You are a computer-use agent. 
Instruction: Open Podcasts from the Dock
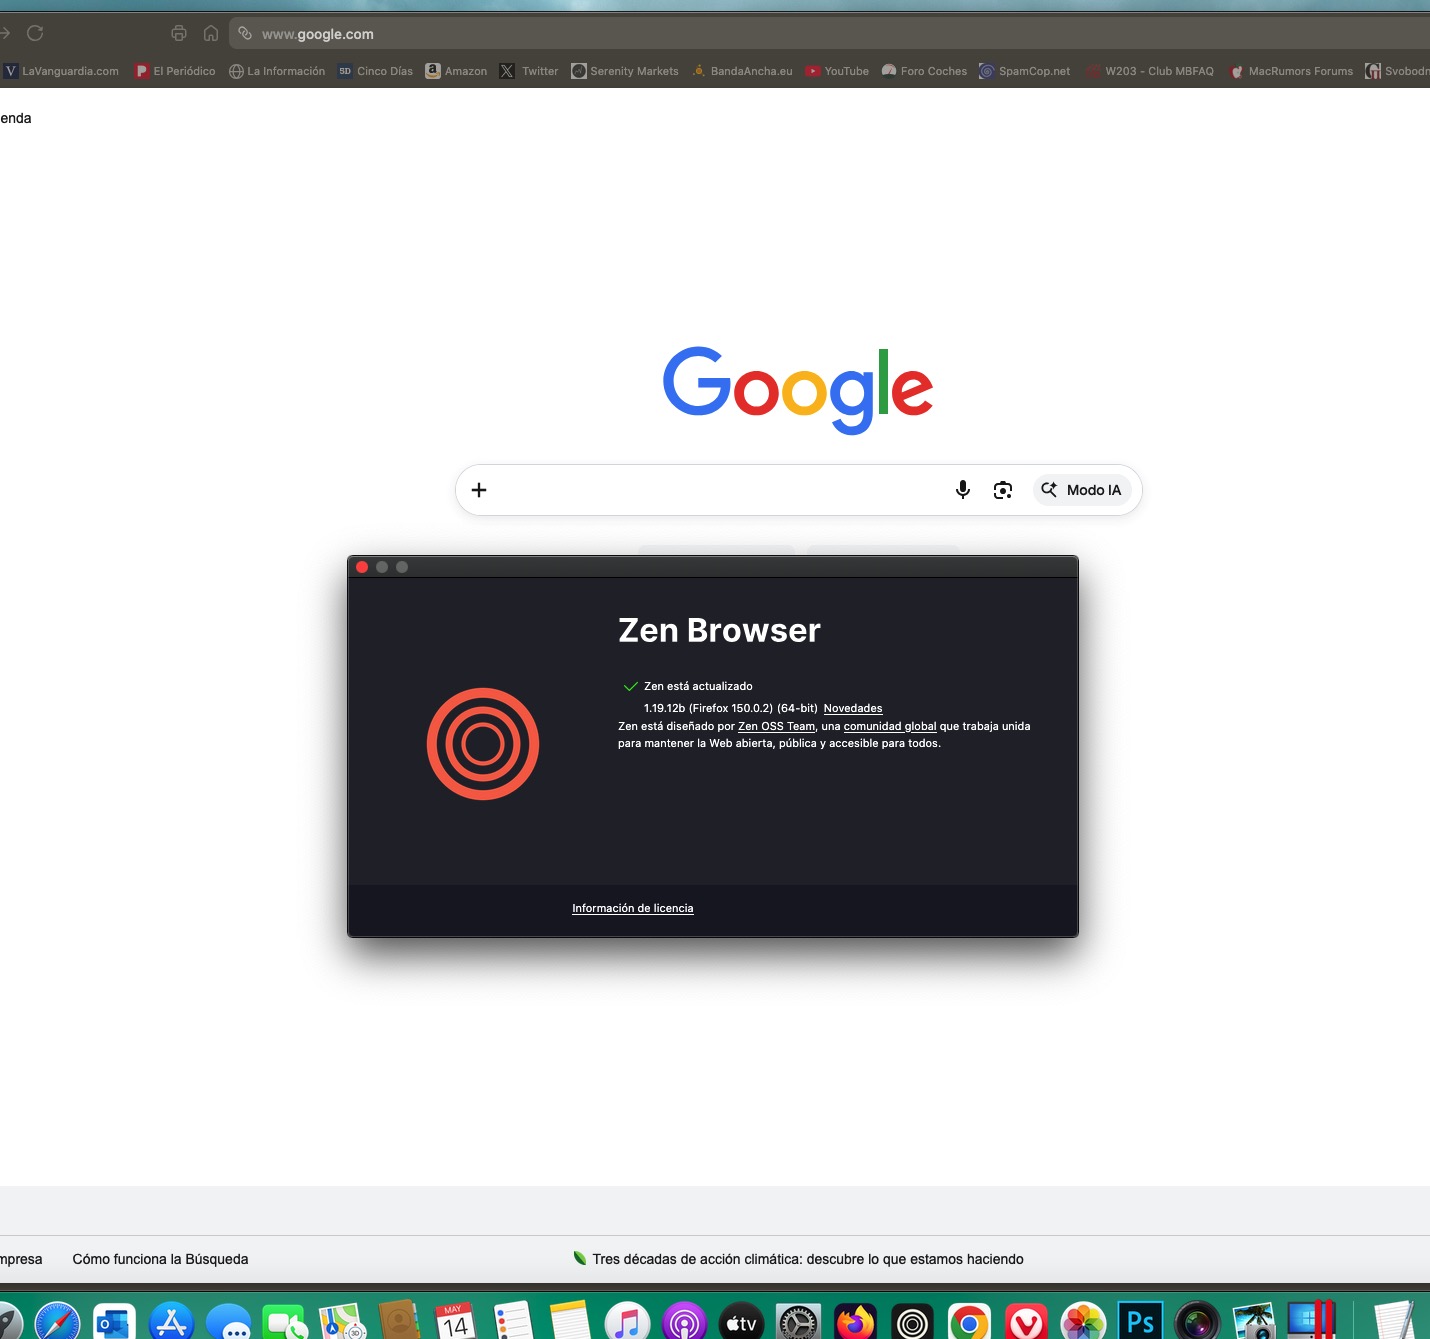click(684, 1321)
